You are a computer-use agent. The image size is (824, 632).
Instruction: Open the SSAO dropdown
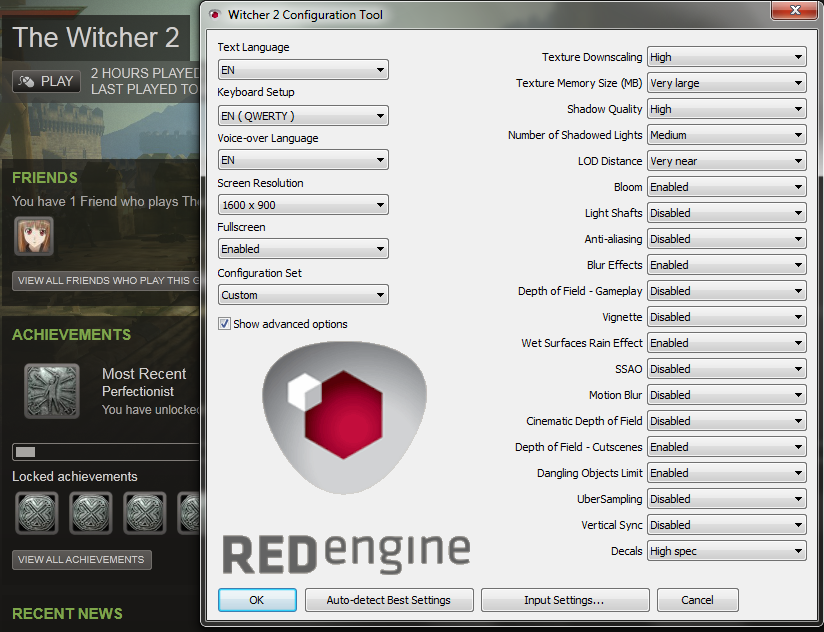(x=727, y=369)
